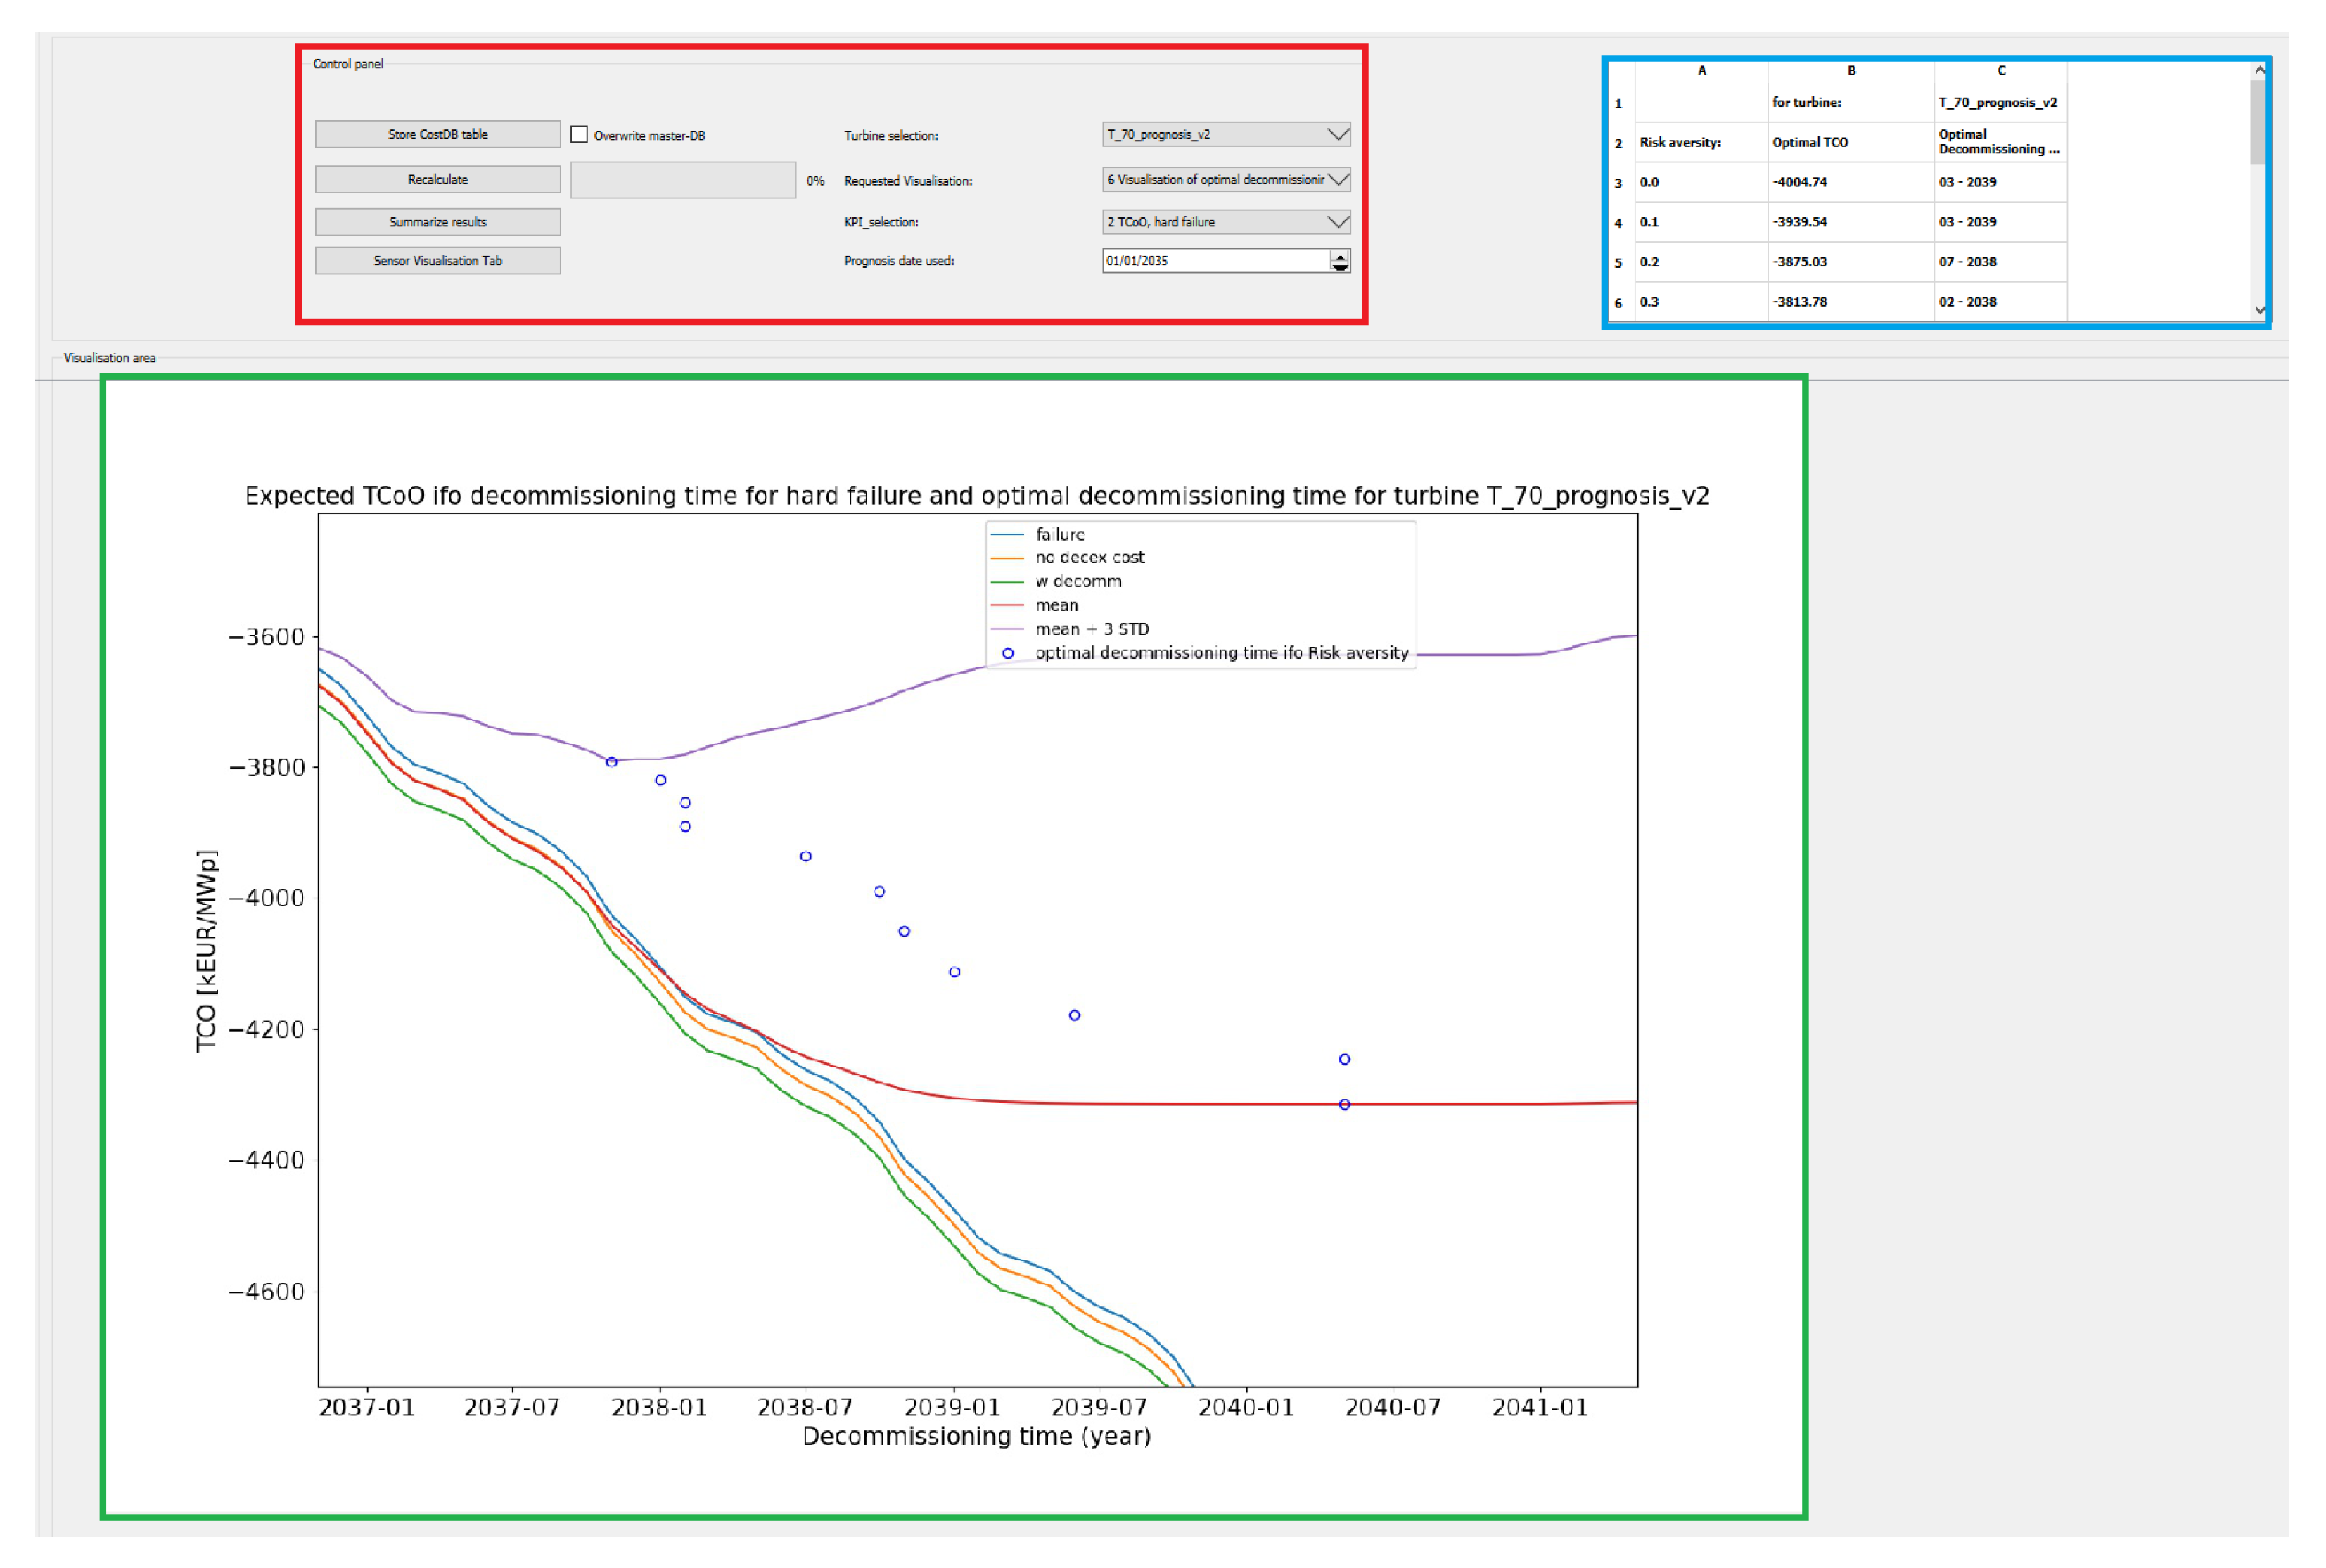This screenshot has width=2326, height=1568.
Task: Open the Sensor Visualisation Tab
Action: (x=437, y=261)
